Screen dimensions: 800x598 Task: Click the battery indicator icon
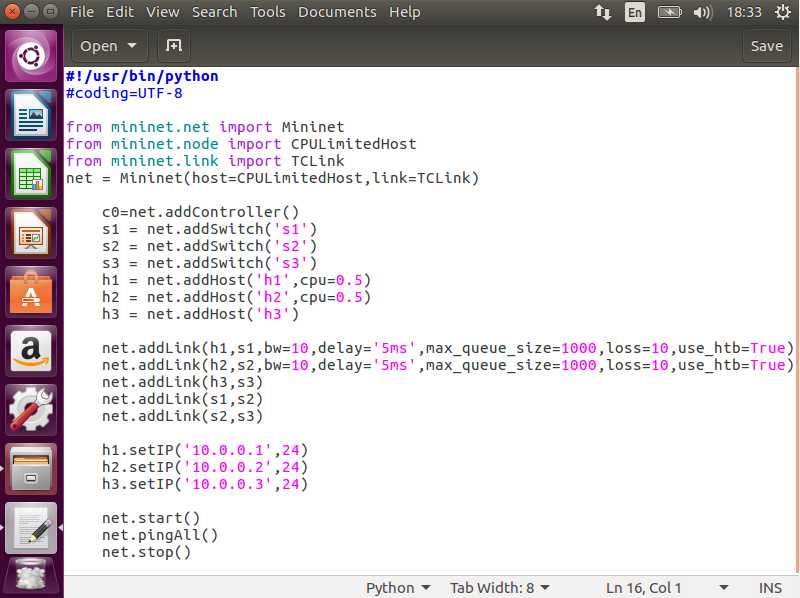pyautogui.click(x=669, y=12)
